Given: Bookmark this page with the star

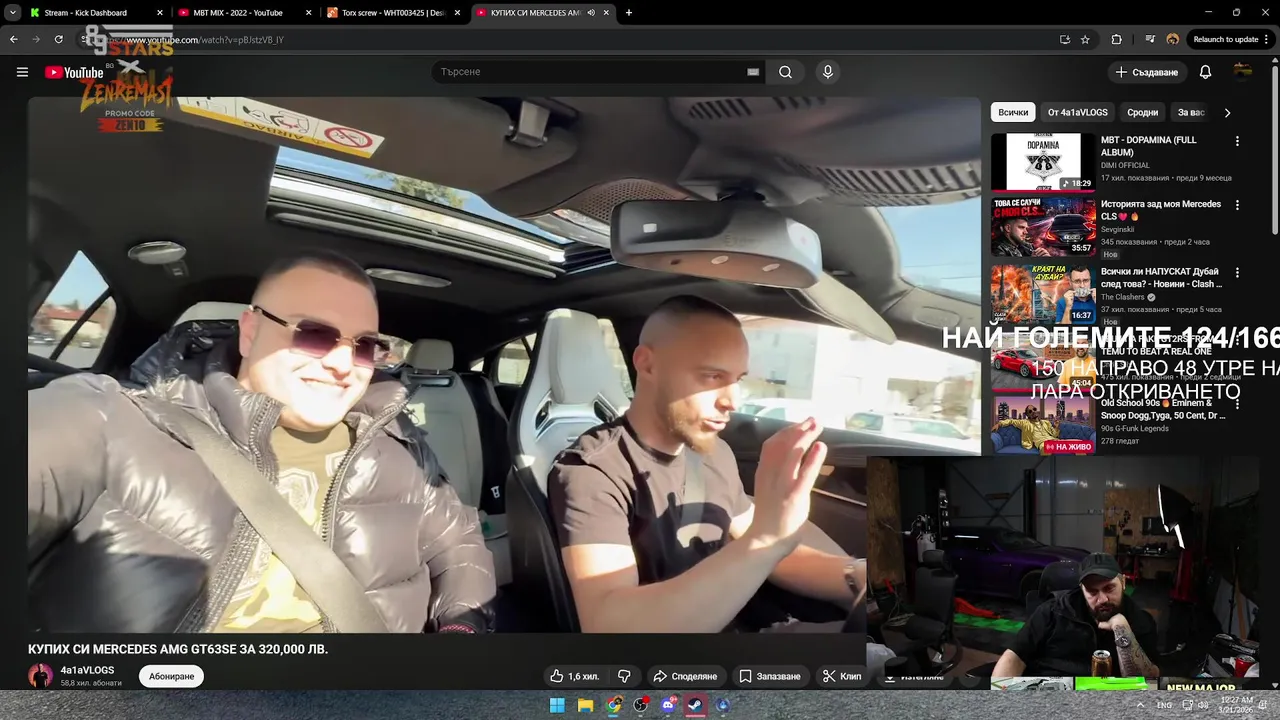Looking at the screenshot, I should click(x=1085, y=39).
